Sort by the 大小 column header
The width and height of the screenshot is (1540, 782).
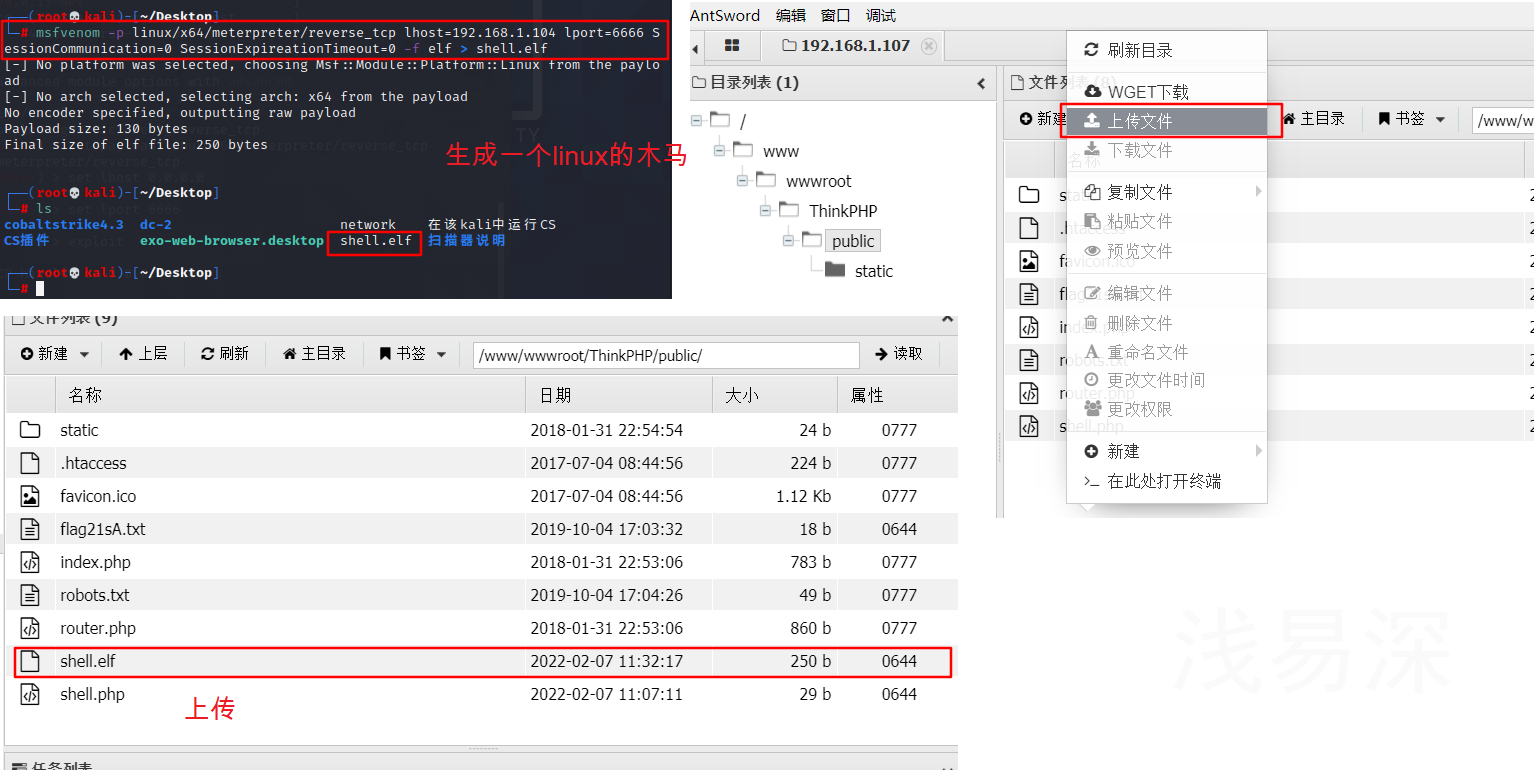(775, 395)
